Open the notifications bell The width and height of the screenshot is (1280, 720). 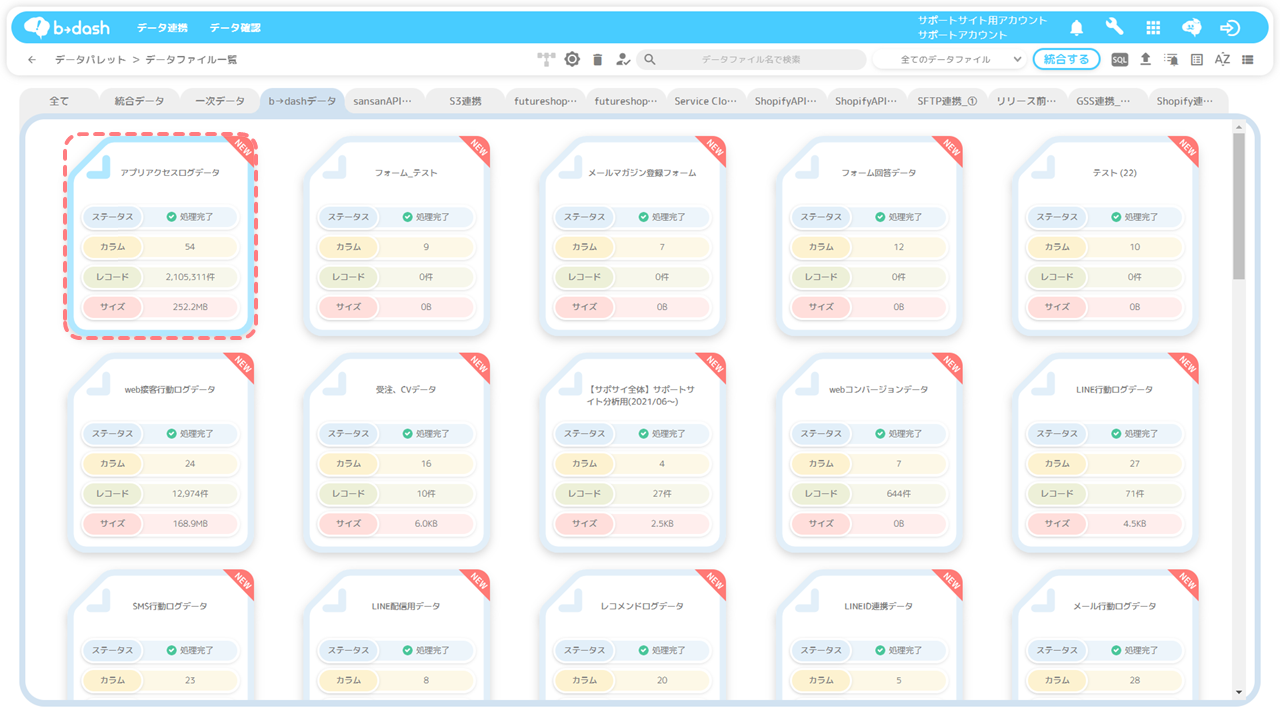(1077, 28)
